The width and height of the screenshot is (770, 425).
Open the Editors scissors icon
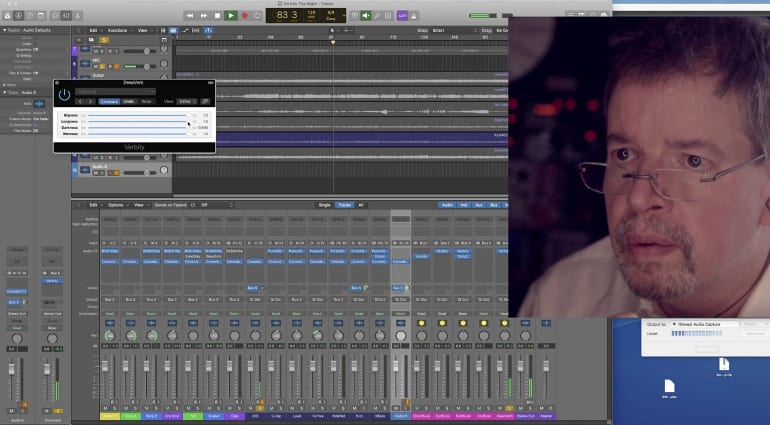click(x=78, y=16)
